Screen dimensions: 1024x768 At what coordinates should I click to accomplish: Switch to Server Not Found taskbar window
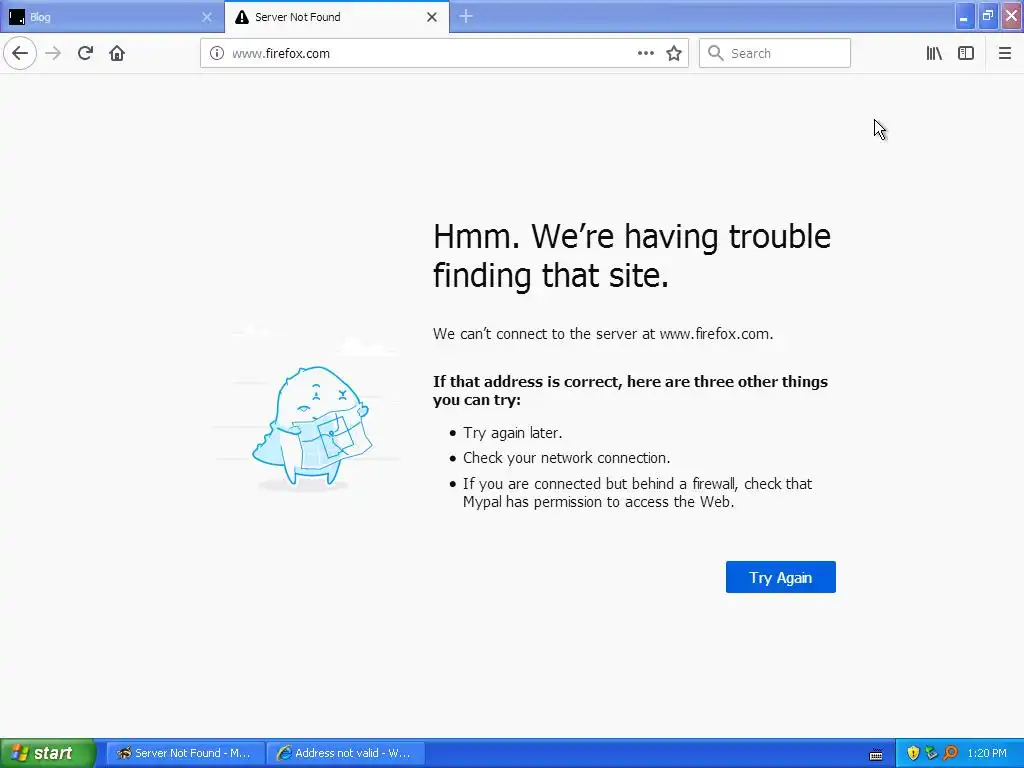(185, 753)
